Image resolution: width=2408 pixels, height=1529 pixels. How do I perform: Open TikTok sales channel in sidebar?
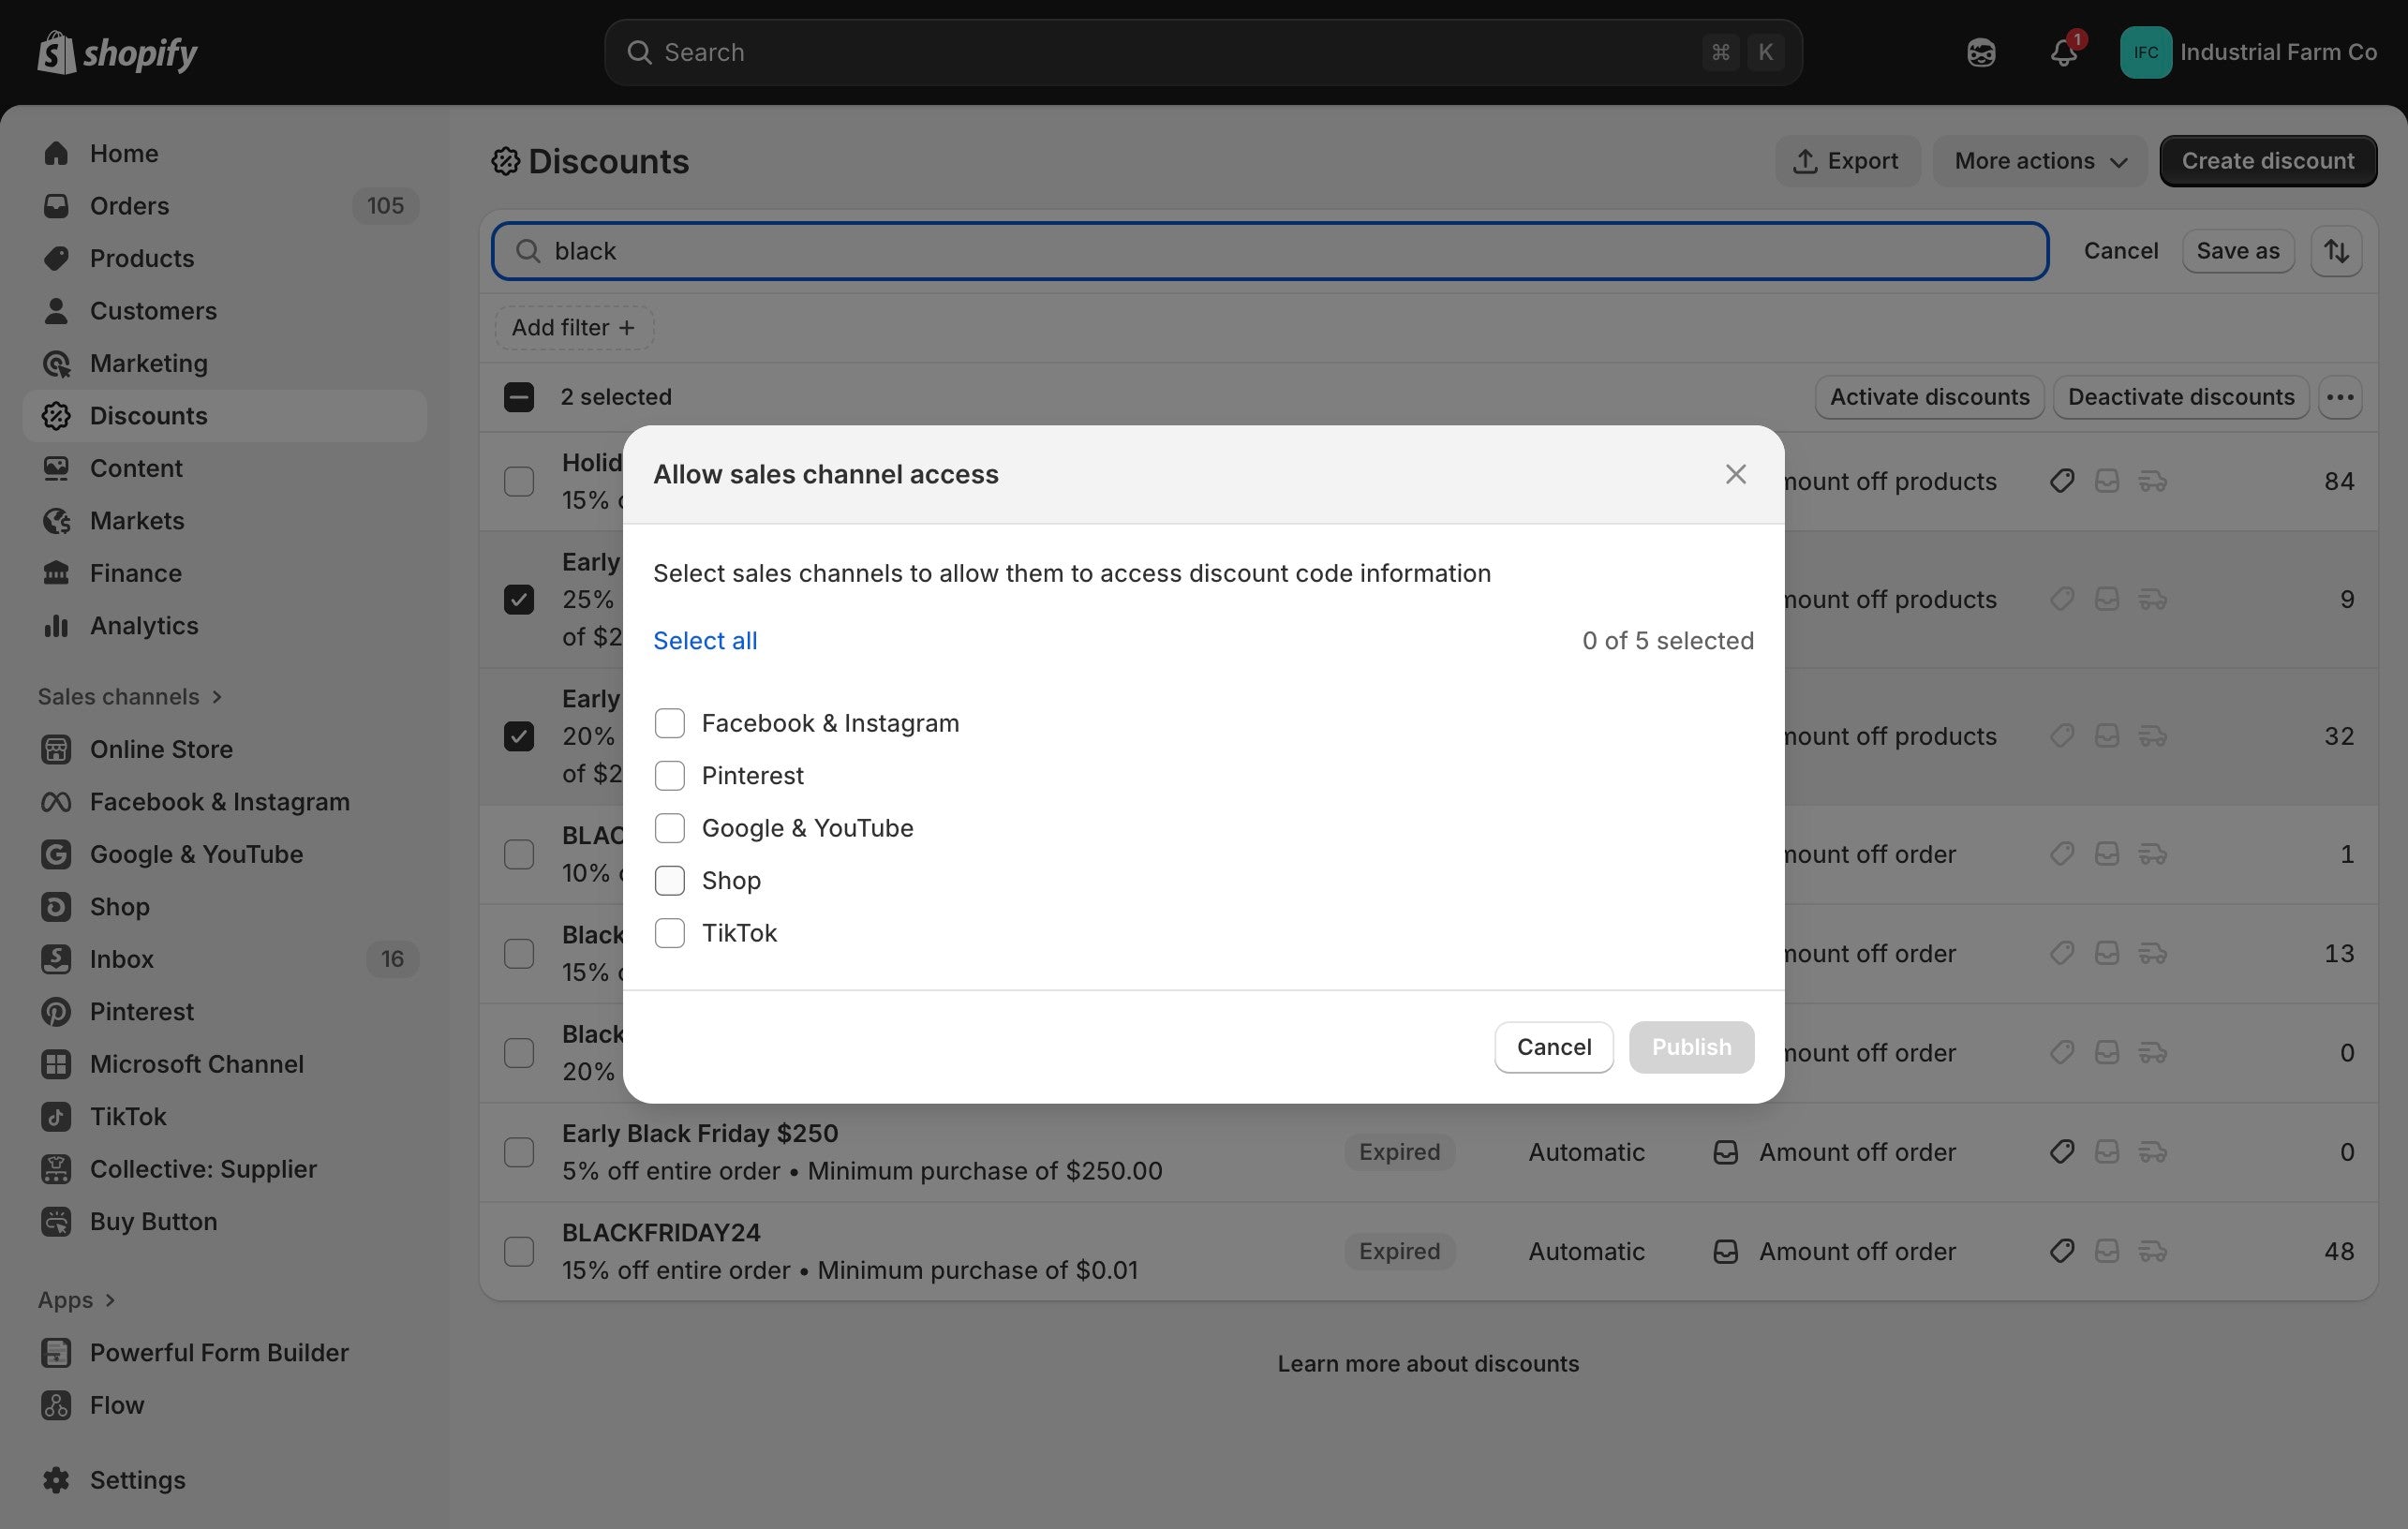pyautogui.click(x=128, y=1116)
